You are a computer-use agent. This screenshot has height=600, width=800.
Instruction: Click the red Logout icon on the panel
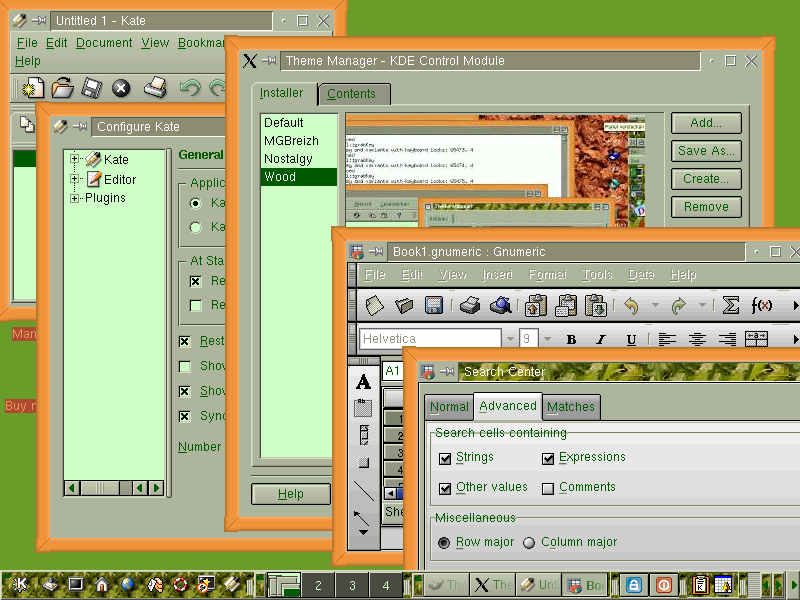coord(664,585)
